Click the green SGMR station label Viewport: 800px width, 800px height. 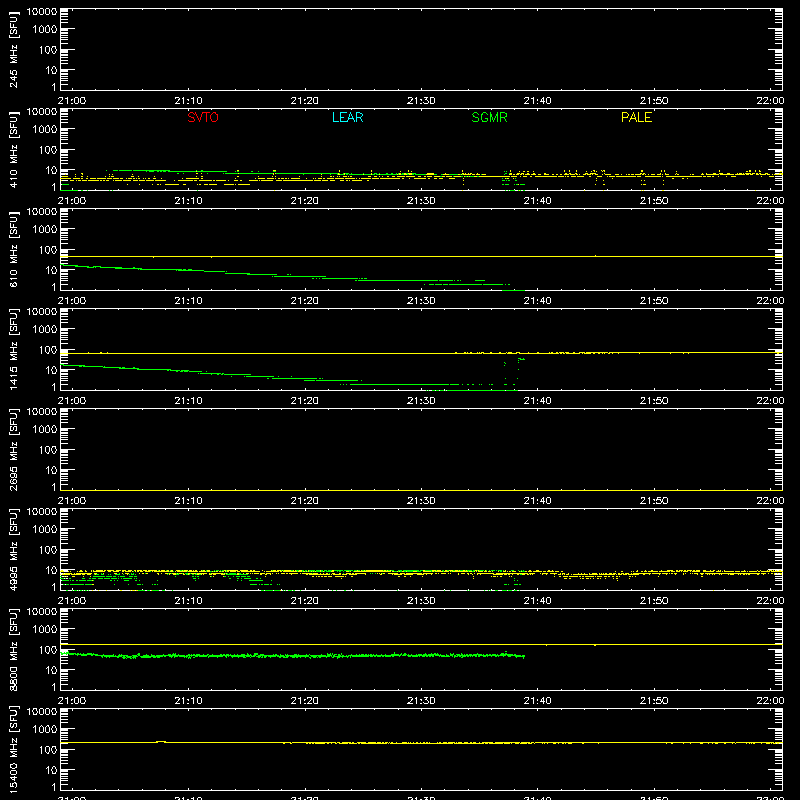point(489,117)
